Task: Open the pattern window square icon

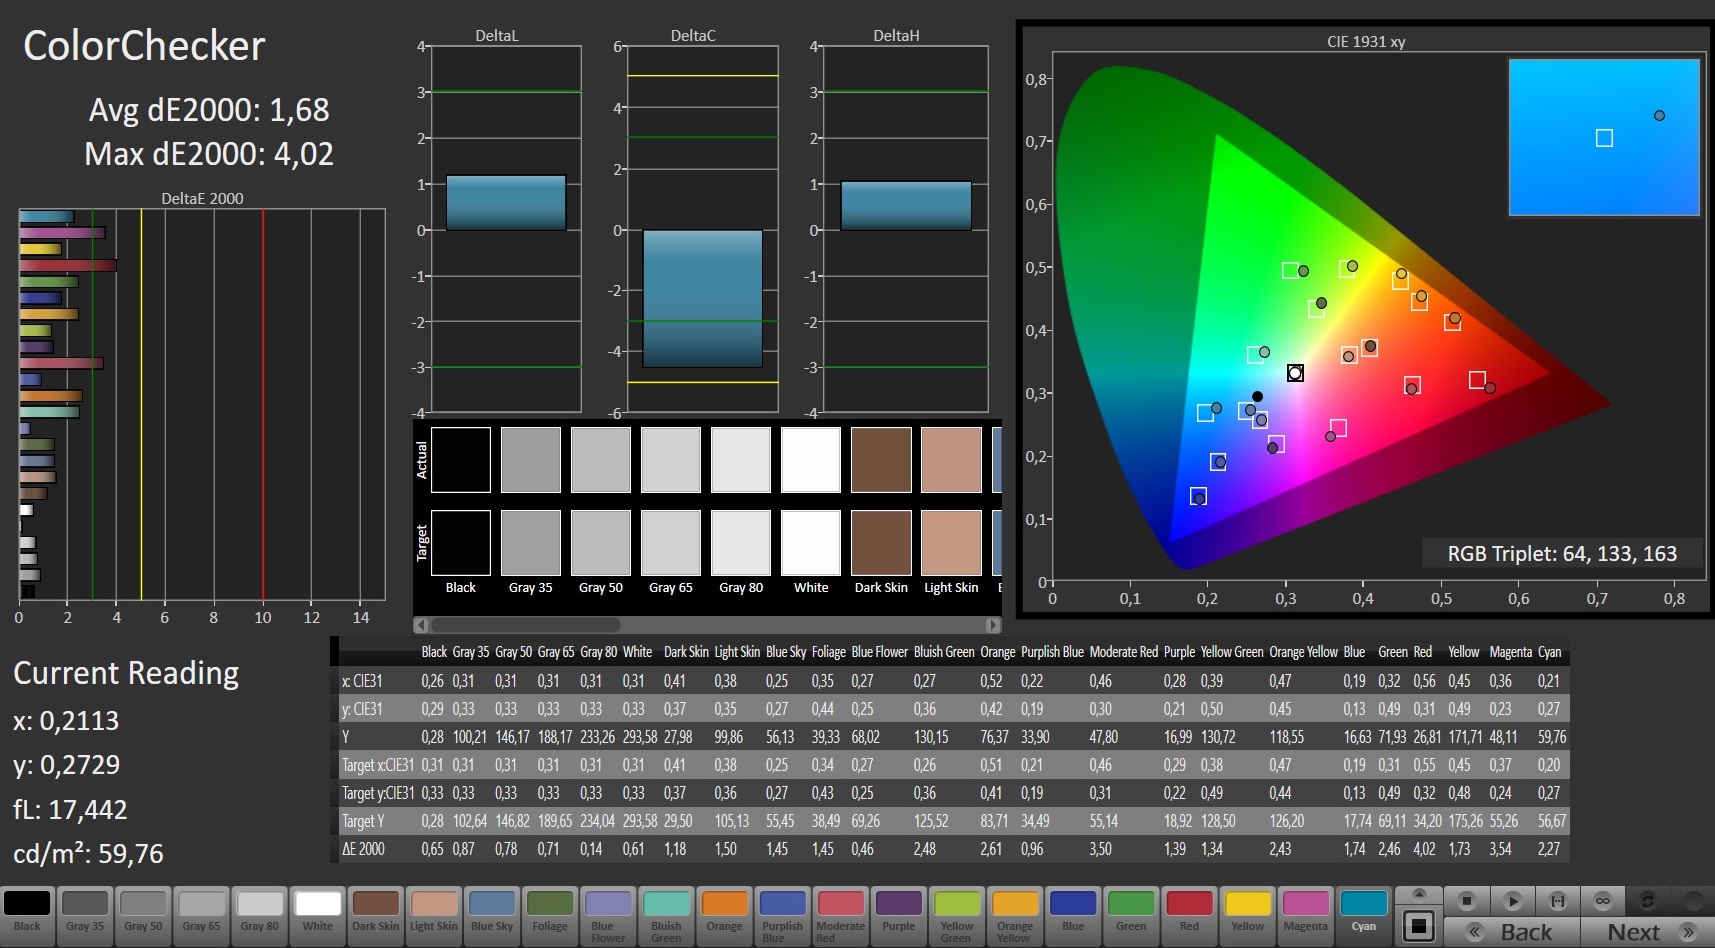Action: [1418, 926]
